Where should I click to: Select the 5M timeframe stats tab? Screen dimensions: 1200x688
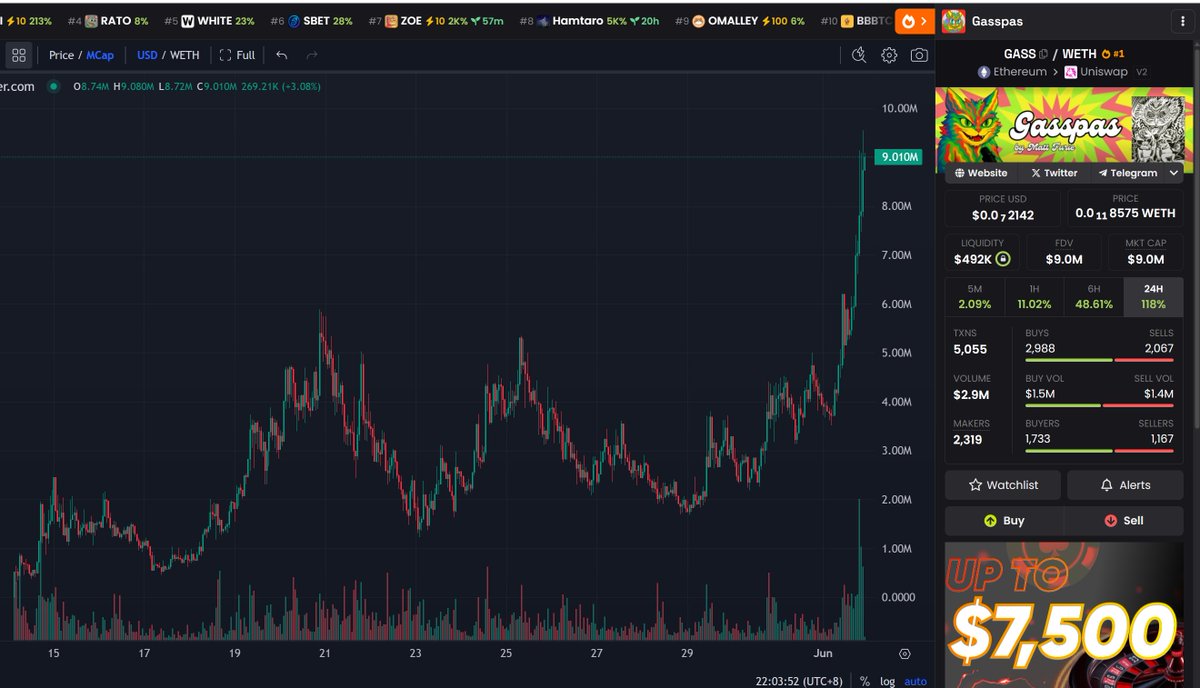975,297
